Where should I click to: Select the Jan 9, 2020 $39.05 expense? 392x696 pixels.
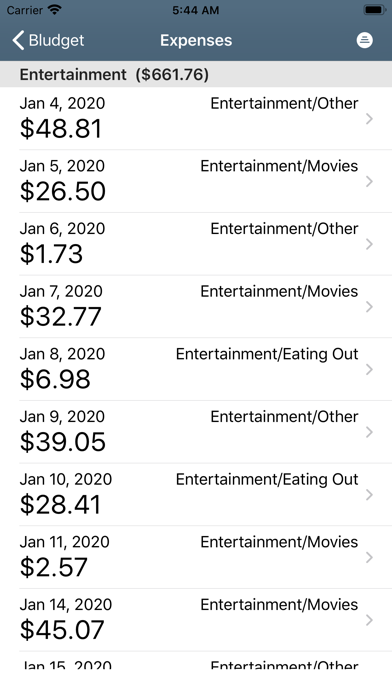point(196,432)
